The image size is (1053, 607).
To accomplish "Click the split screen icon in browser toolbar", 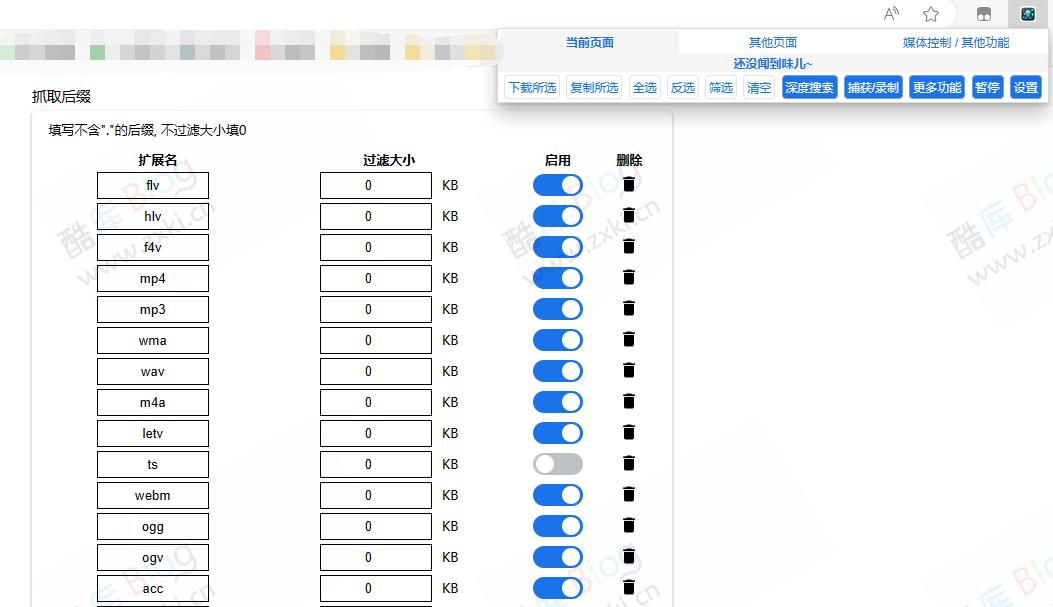I will click(982, 14).
